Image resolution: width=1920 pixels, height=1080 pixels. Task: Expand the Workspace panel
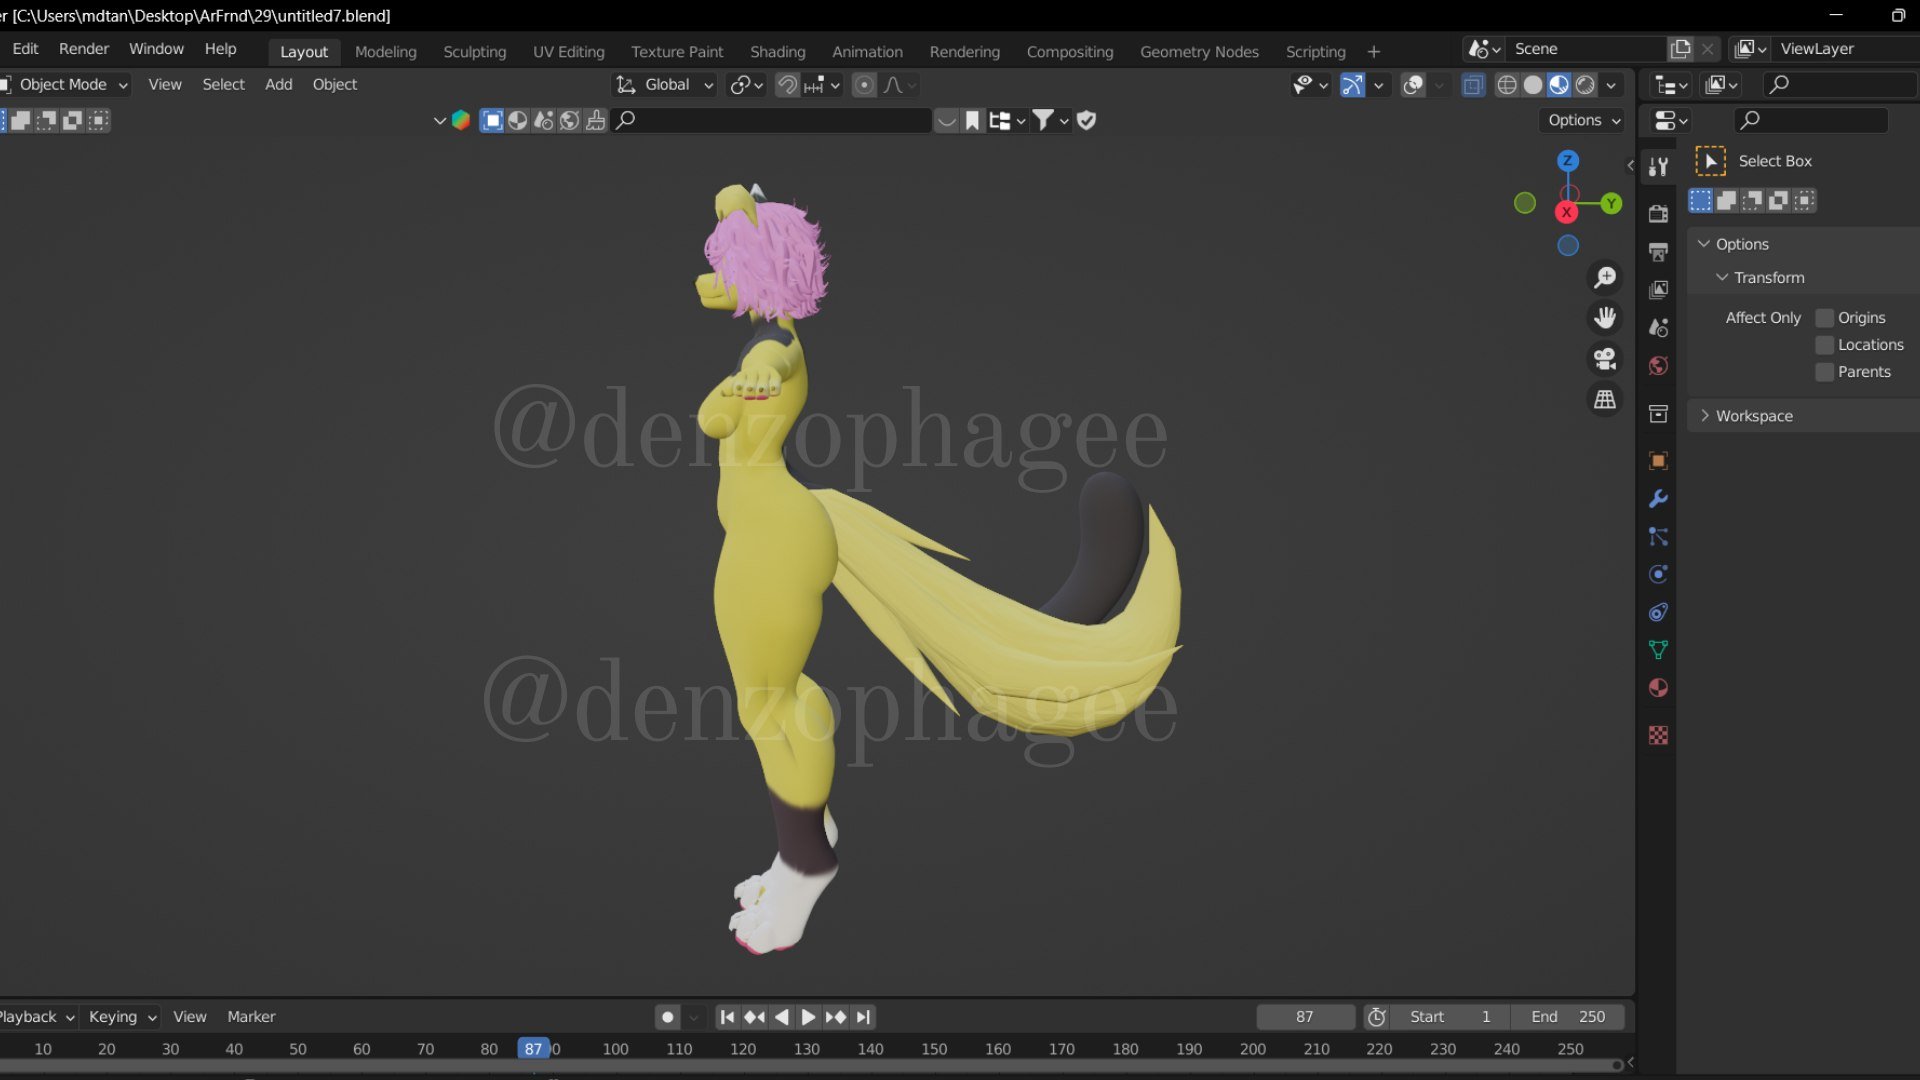point(1754,416)
